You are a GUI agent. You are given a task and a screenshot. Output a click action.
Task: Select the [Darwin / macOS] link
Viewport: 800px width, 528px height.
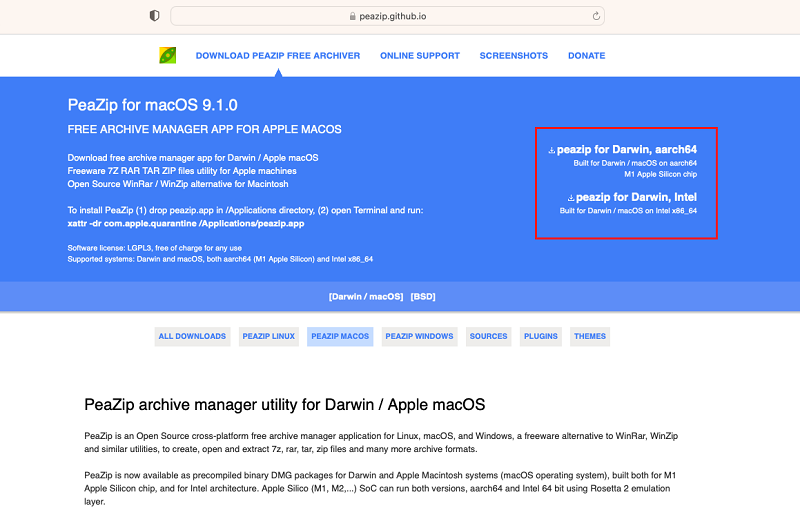point(366,296)
